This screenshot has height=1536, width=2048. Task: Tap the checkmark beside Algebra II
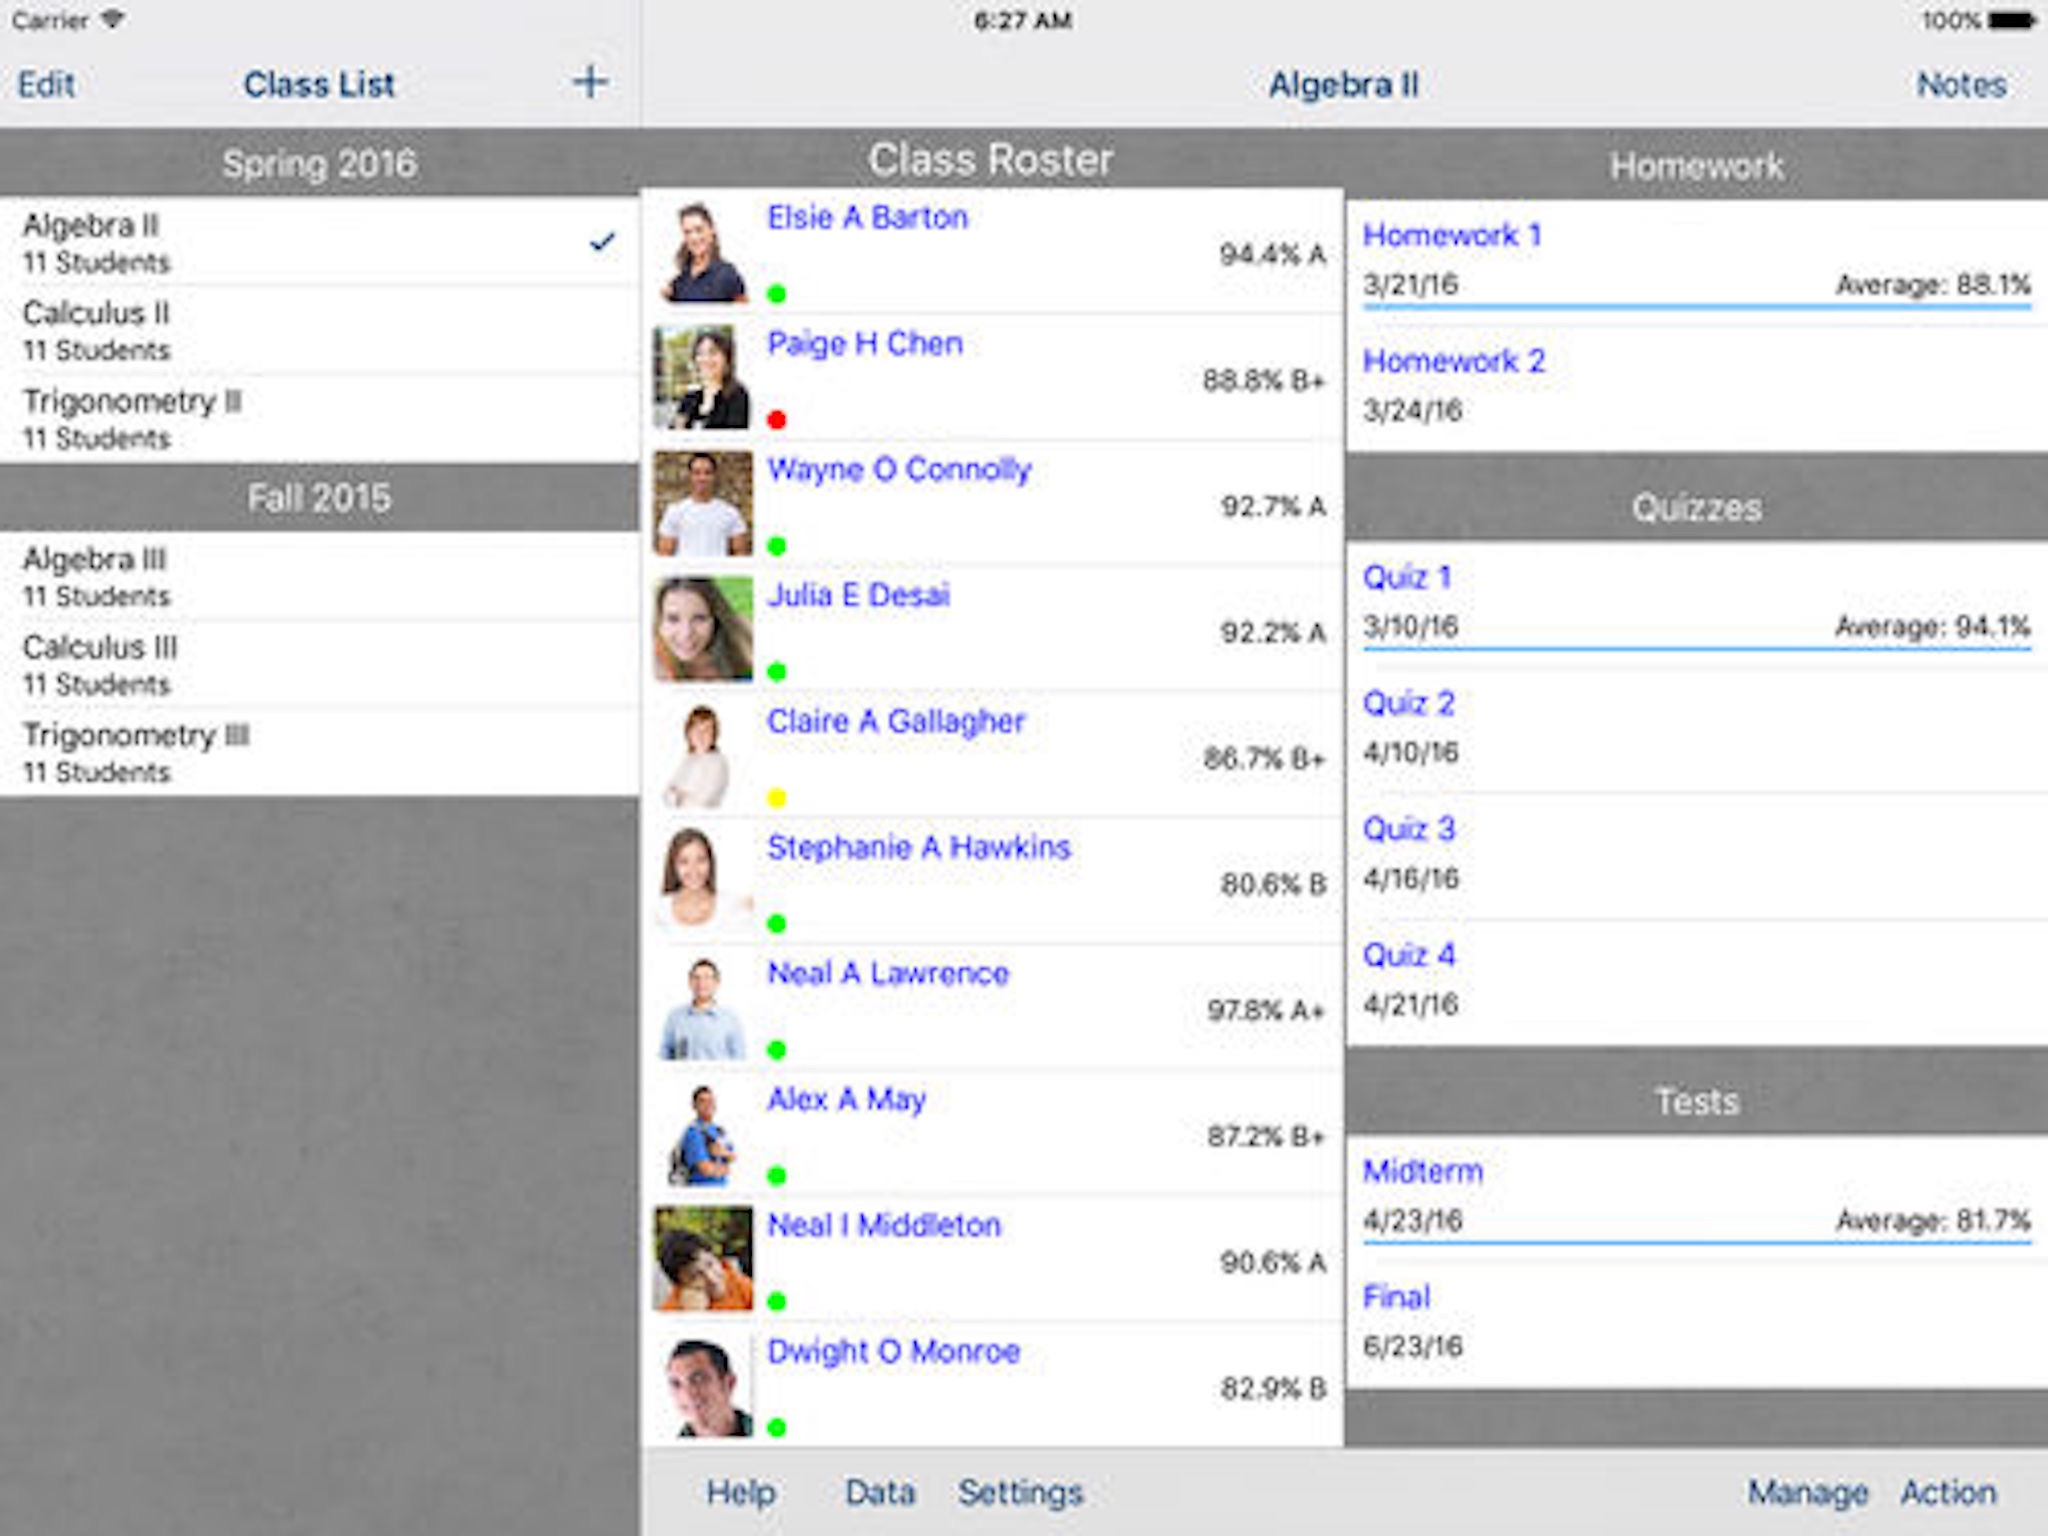602,242
